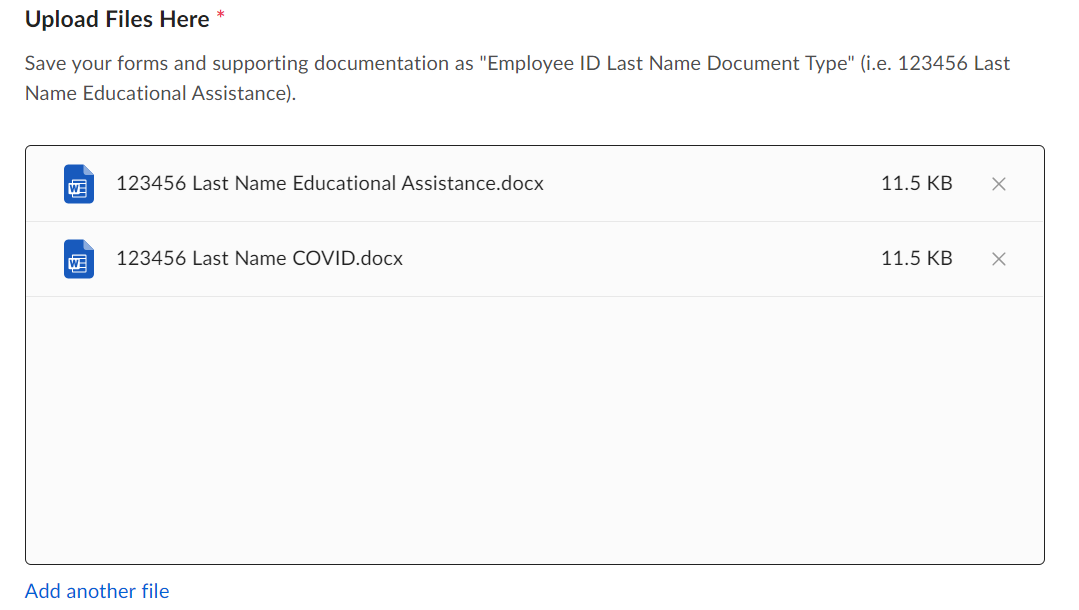Remove the Educational Assistance.docx file
The image size is (1079, 610).
point(998,184)
